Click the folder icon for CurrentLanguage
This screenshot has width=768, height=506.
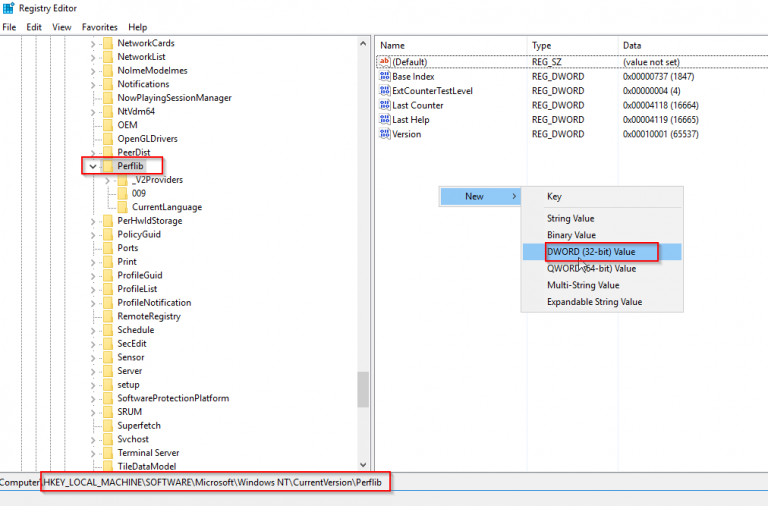tap(122, 207)
